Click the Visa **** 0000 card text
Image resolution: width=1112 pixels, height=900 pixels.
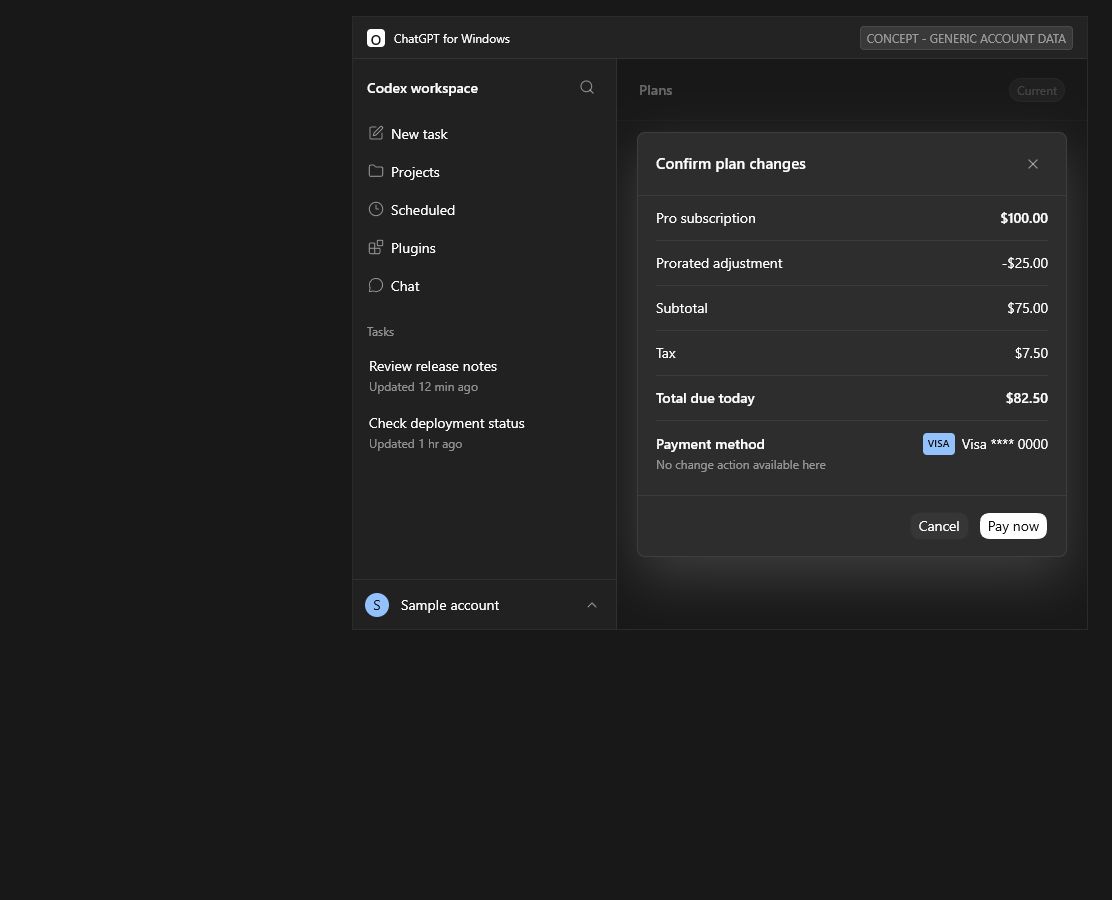(x=1004, y=444)
